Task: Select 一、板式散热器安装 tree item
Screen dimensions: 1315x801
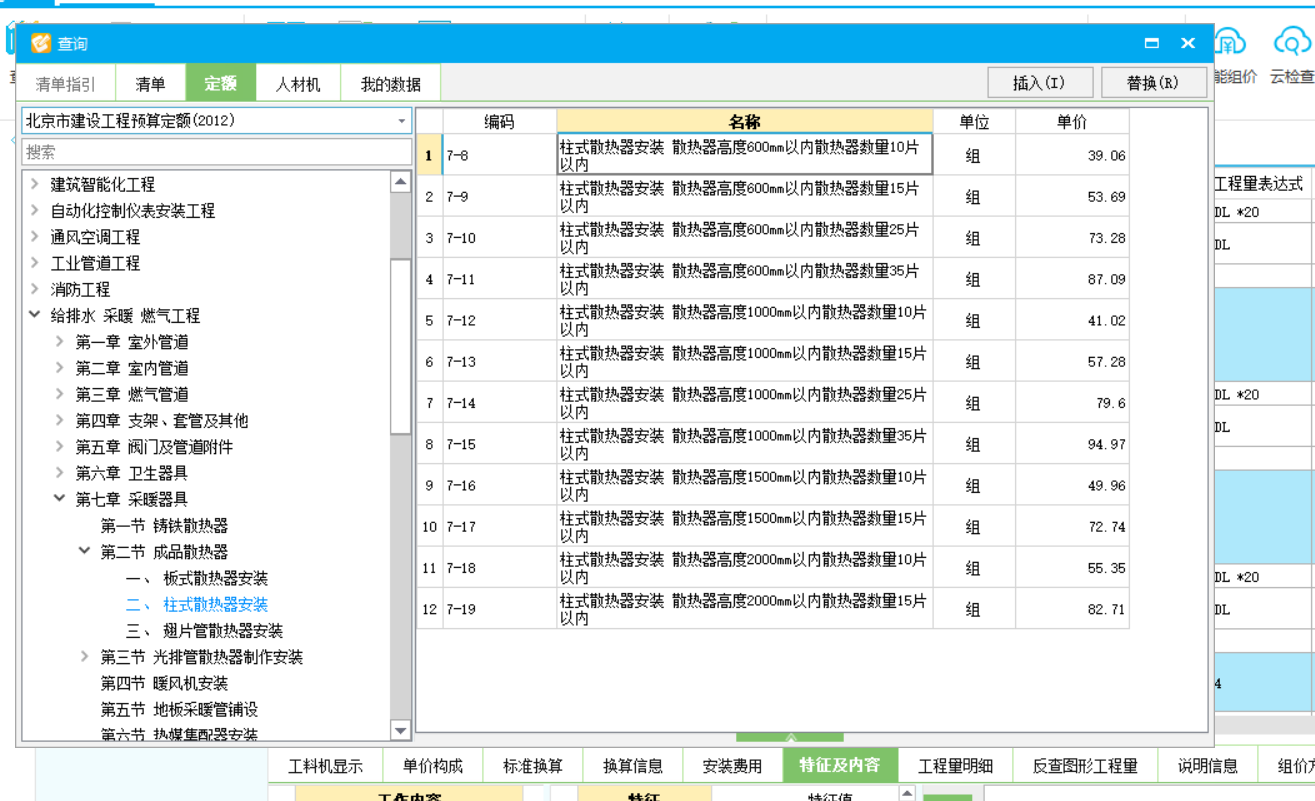Action: pyautogui.click(x=197, y=578)
